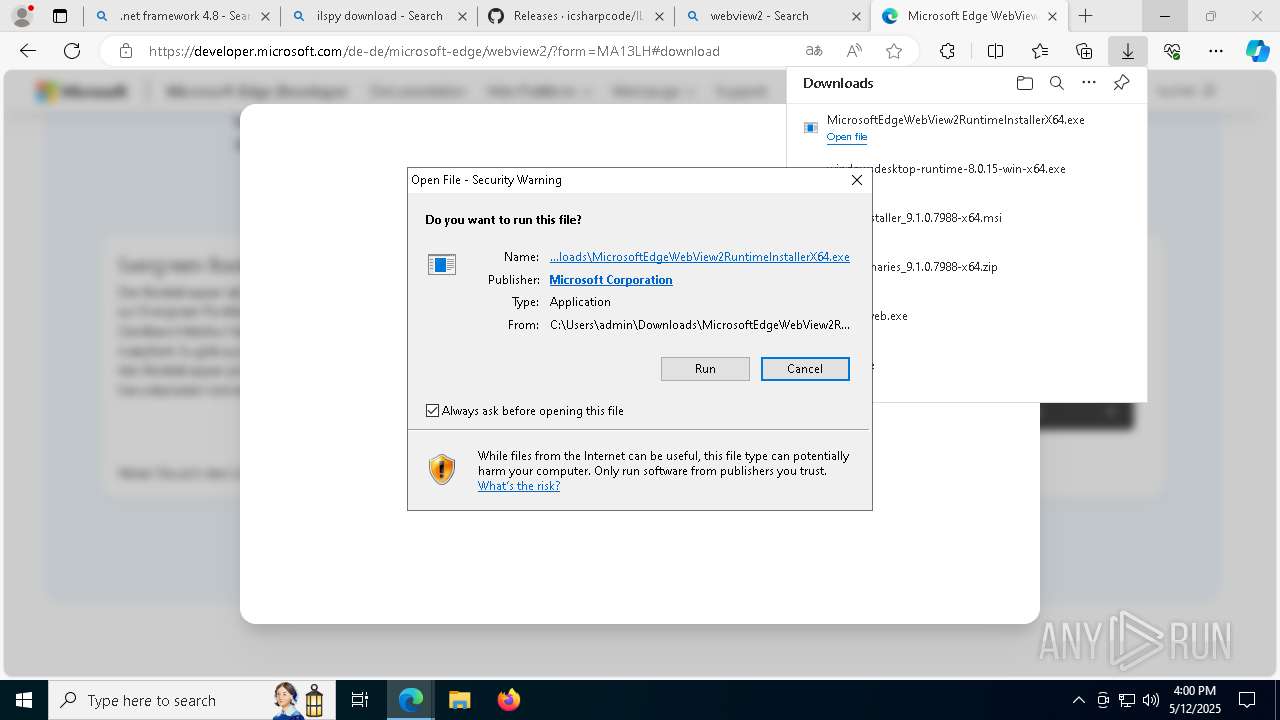1280x720 pixels.
Task: Toggle split screen icon
Action: [995, 51]
